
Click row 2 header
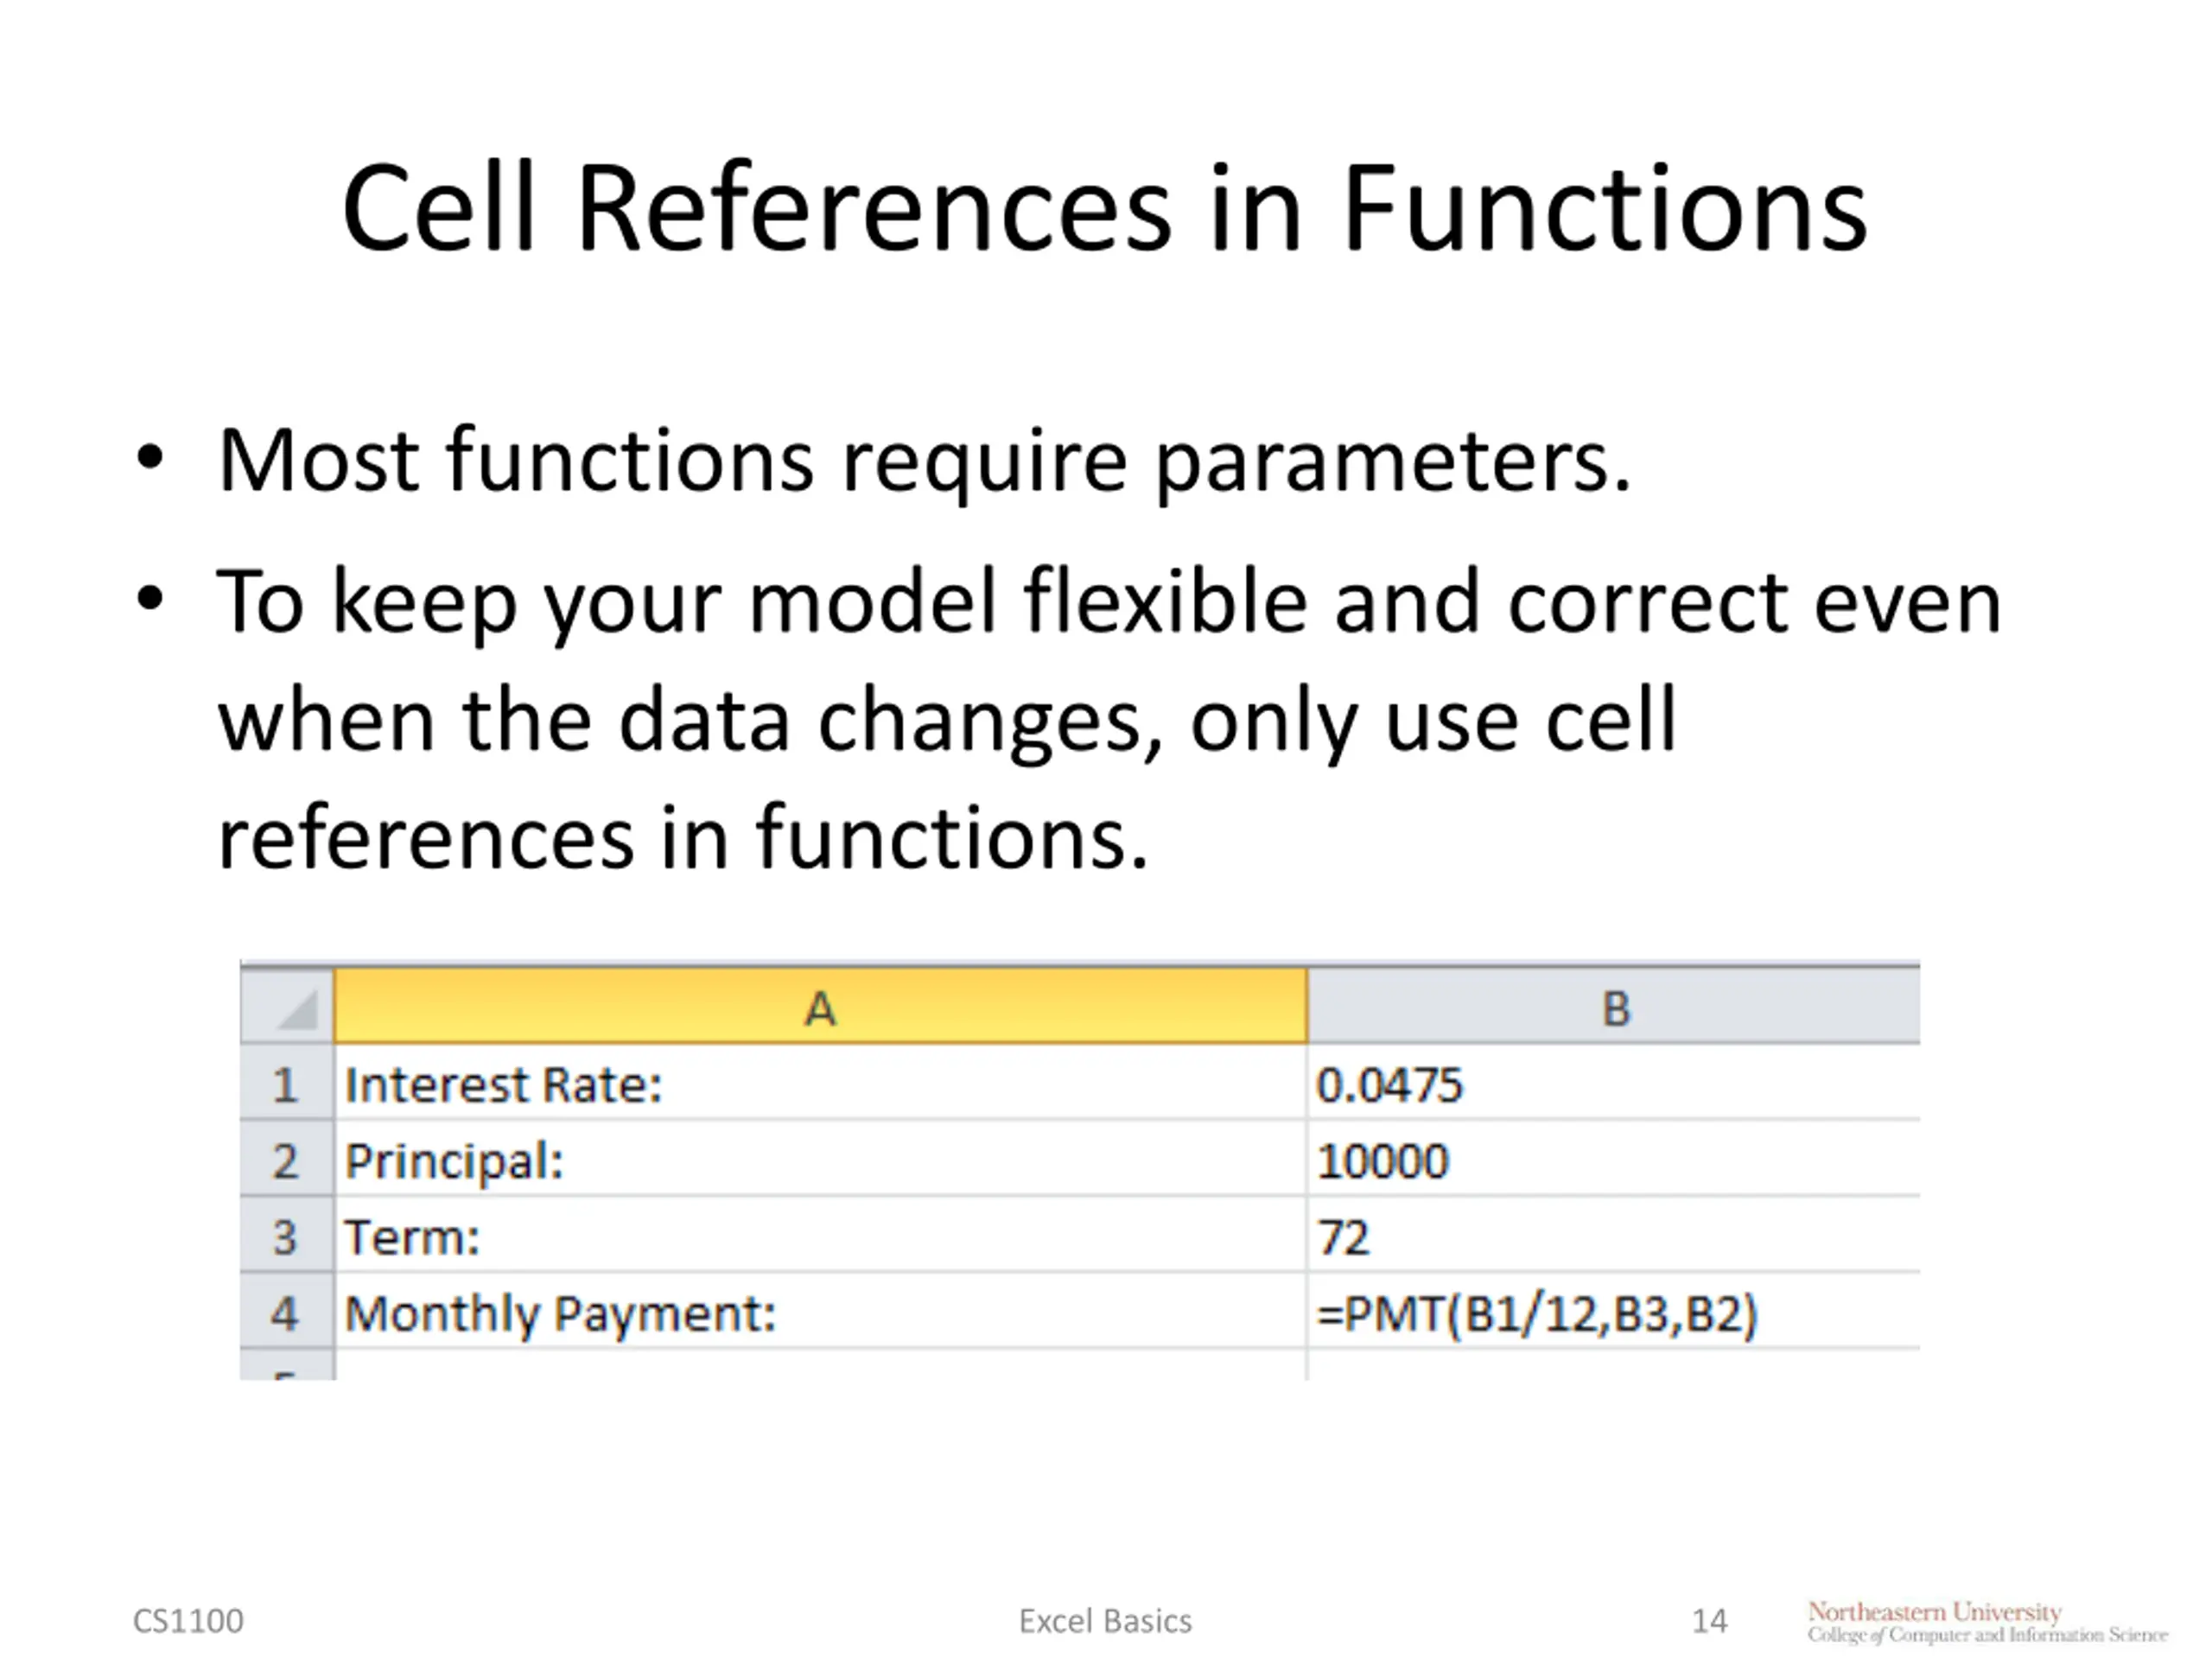click(x=286, y=1161)
